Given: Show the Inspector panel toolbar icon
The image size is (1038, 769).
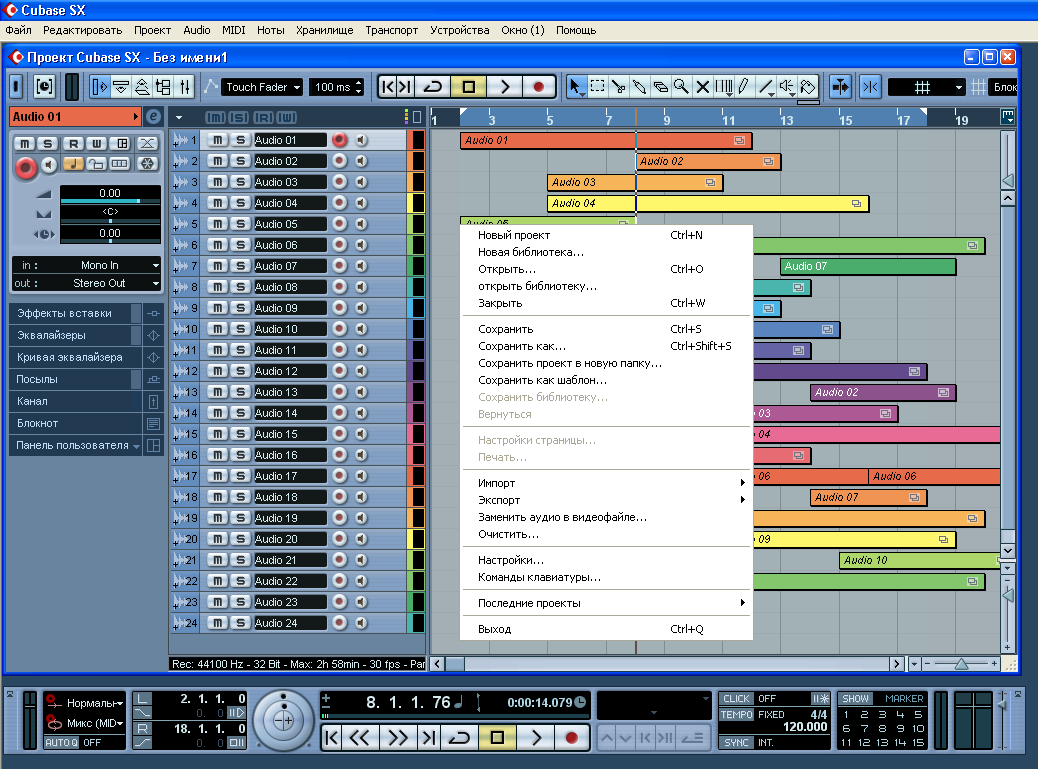Looking at the screenshot, I should [x=99, y=87].
